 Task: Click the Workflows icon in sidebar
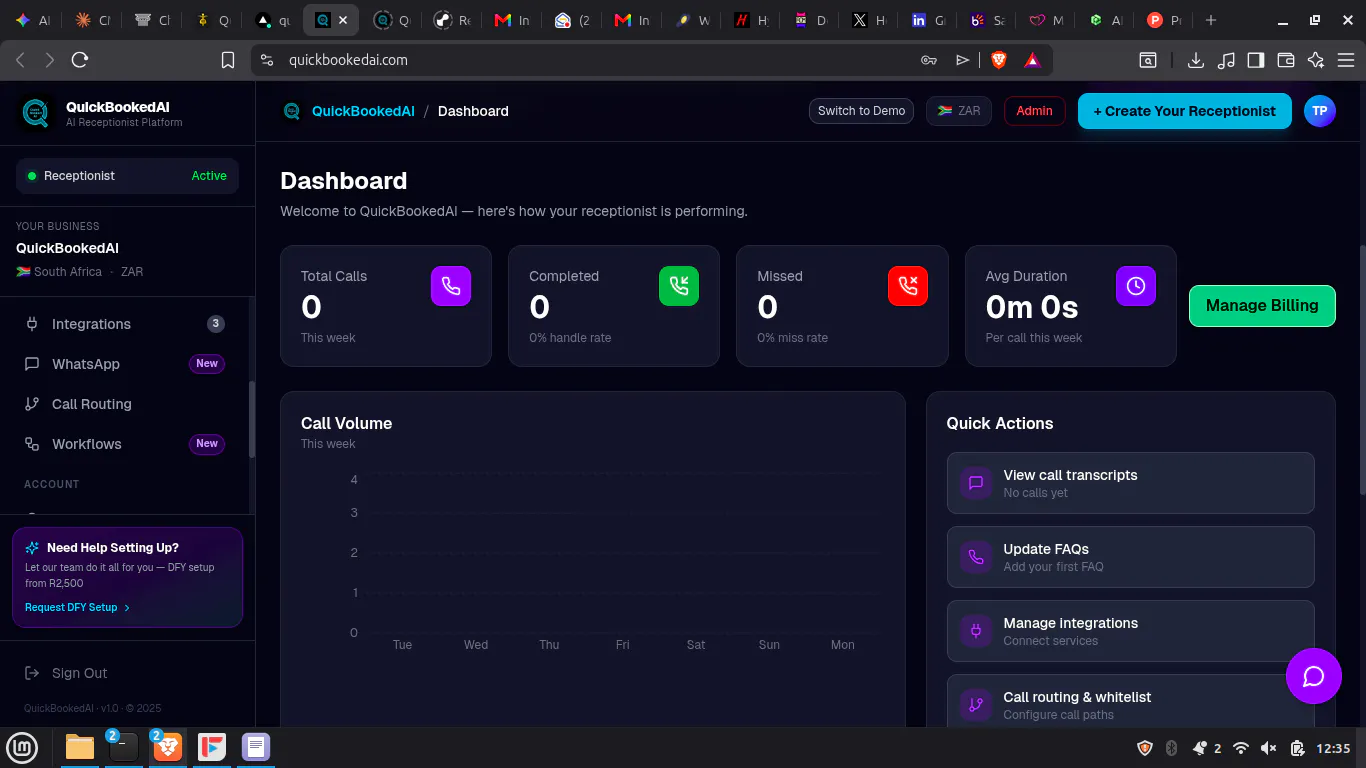point(32,444)
